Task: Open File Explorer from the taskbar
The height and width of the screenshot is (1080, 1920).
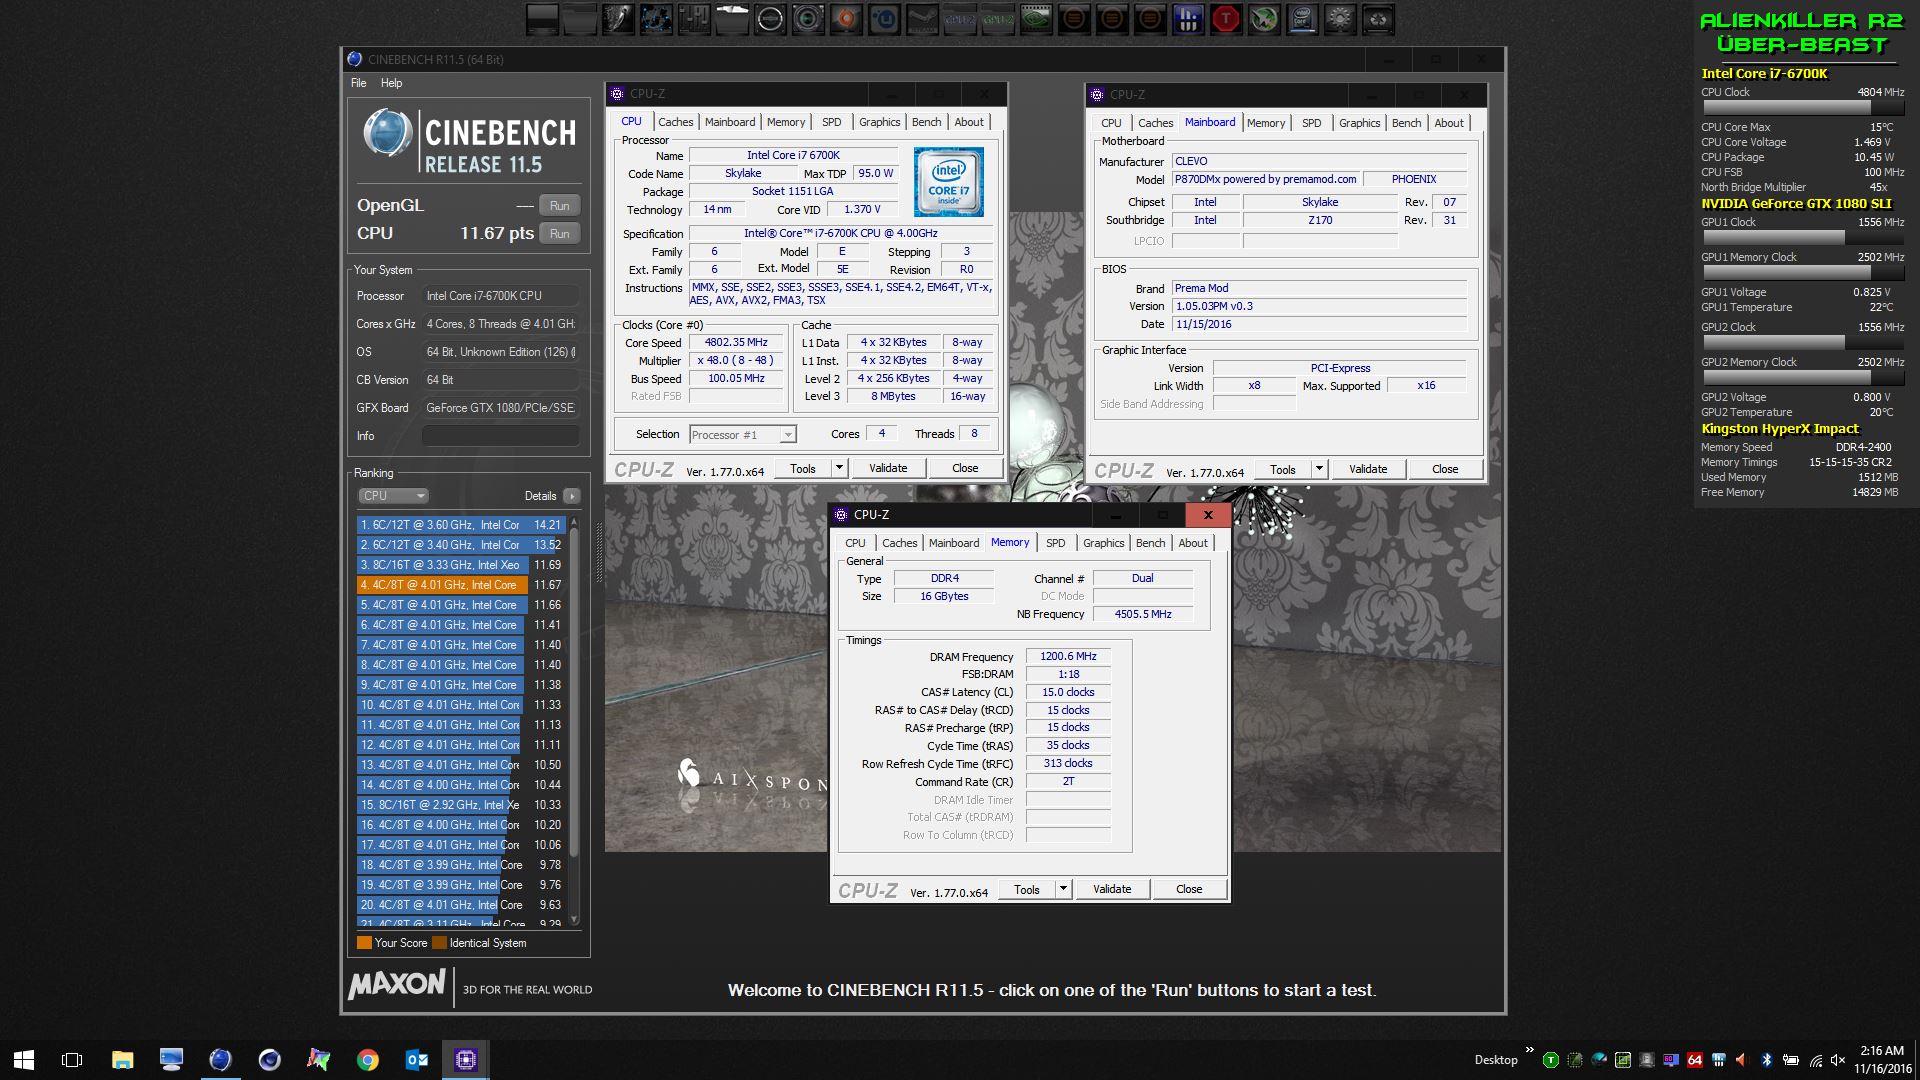Action: tap(122, 1060)
